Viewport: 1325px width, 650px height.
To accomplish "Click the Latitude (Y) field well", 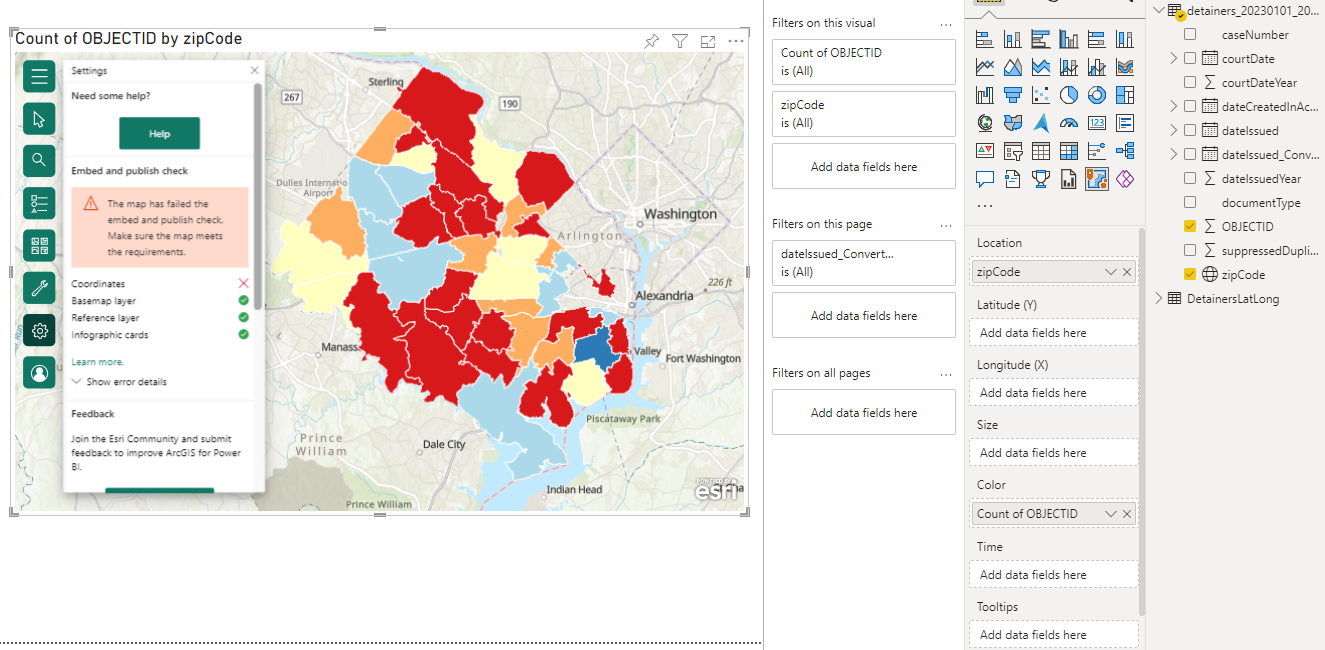I will point(1054,333).
